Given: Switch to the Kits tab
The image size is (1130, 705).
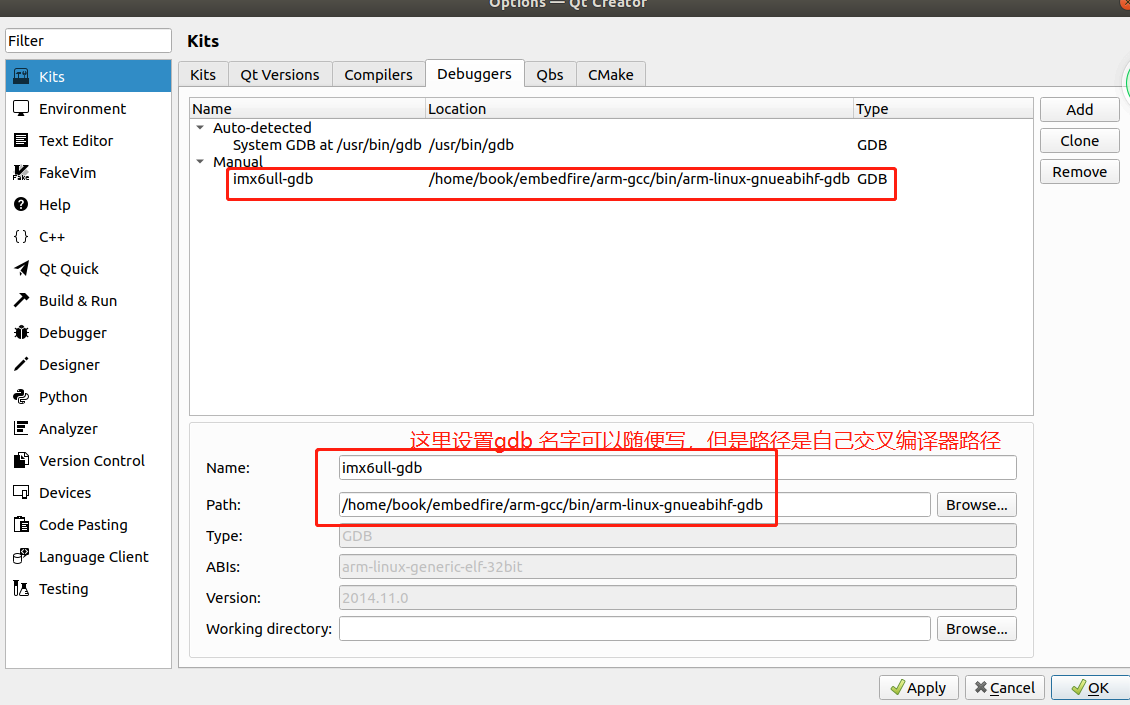Looking at the screenshot, I should [203, 75].
